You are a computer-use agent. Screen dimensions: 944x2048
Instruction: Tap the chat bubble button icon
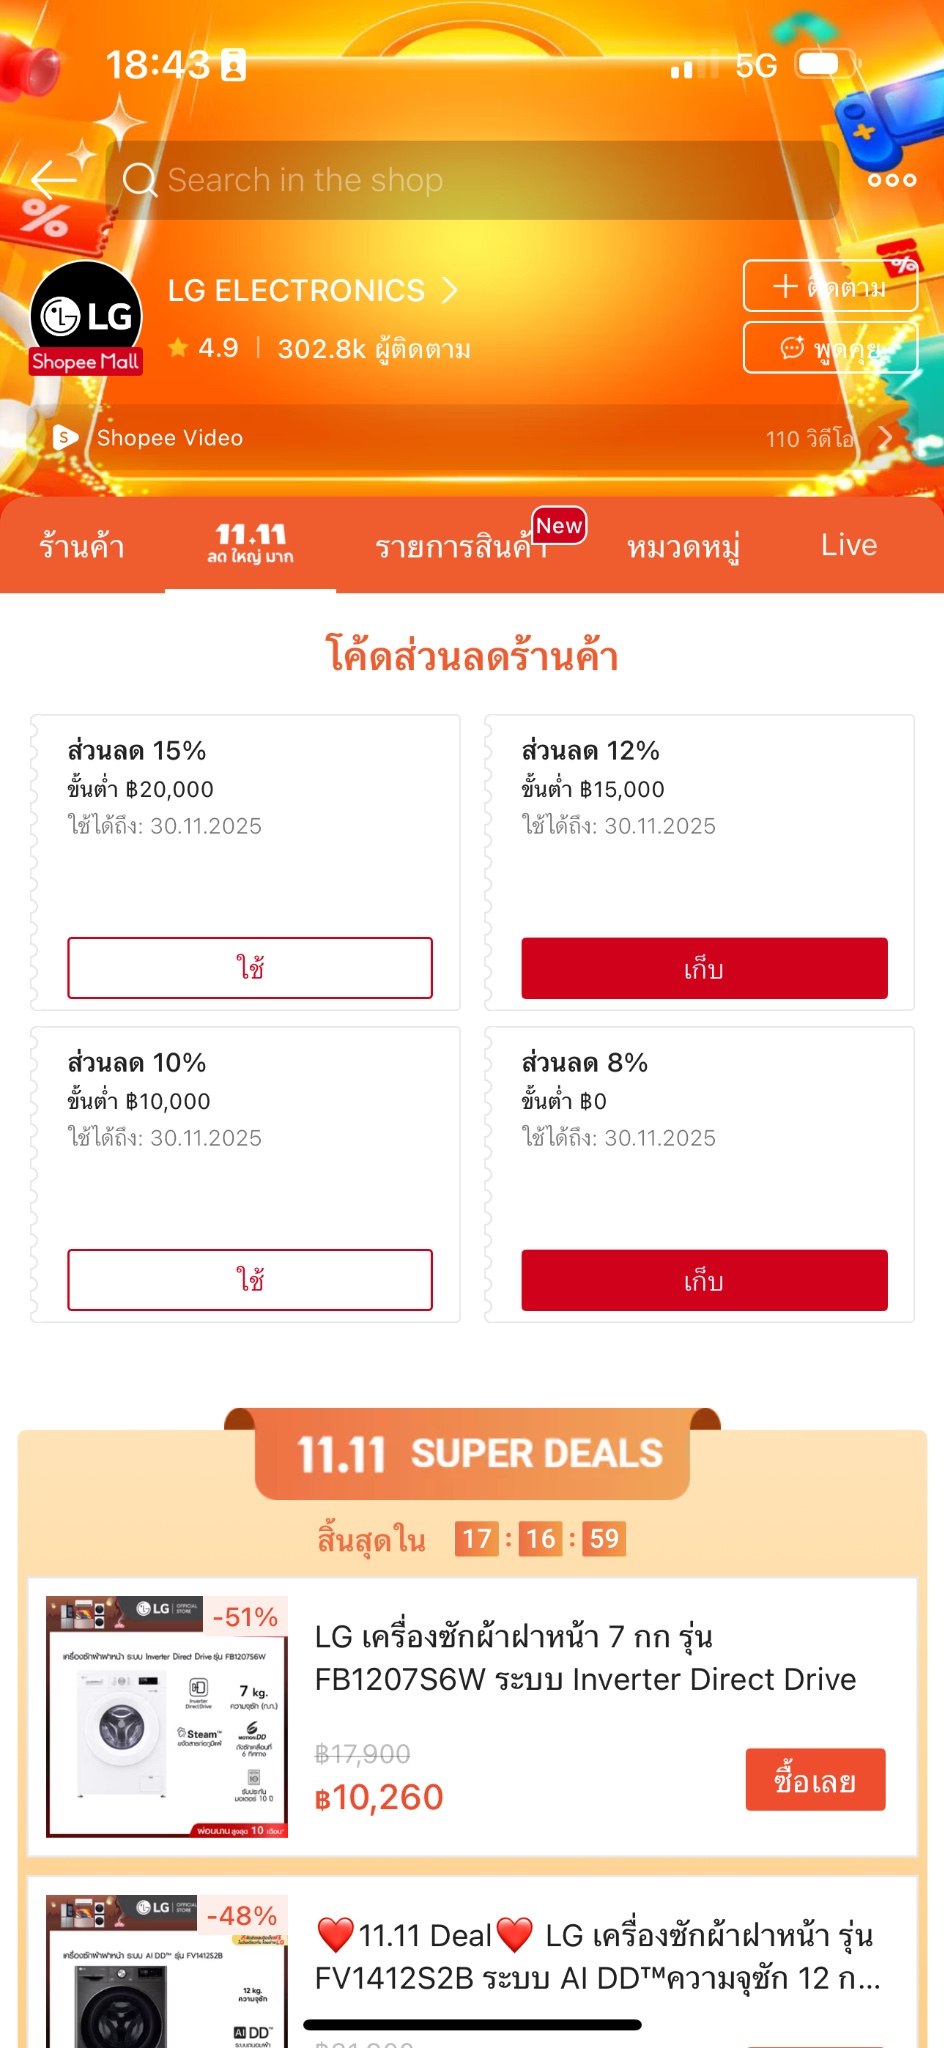coord(792,347)
